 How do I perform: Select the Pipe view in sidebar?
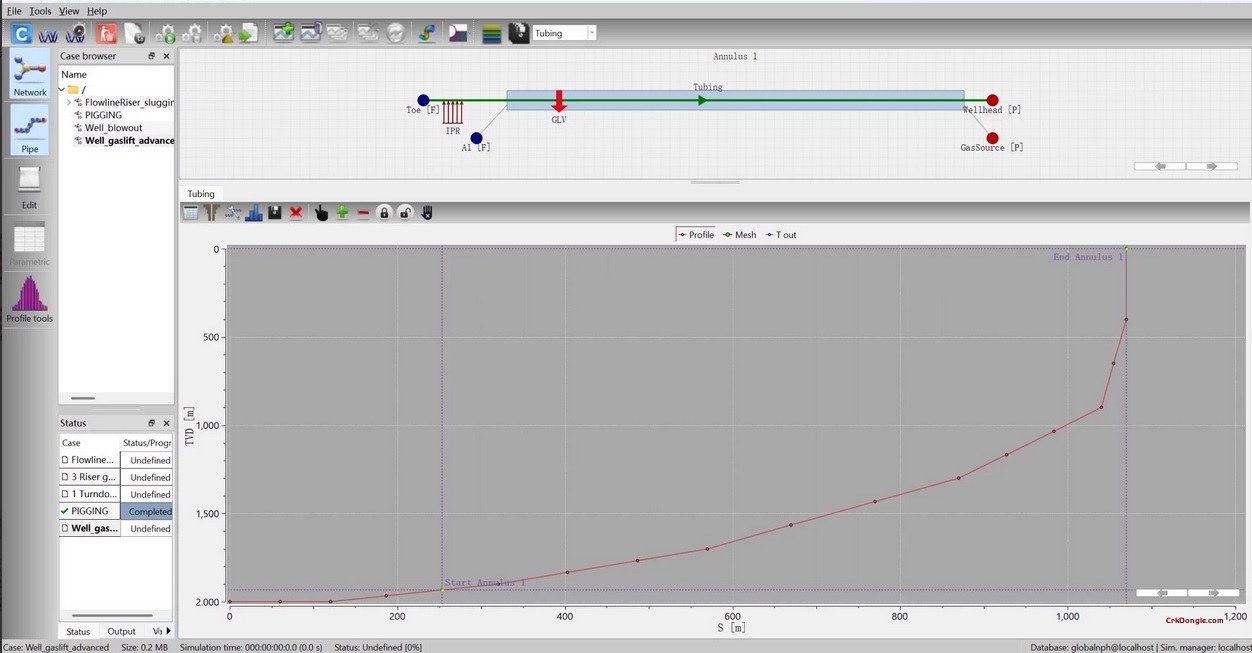[30, 130]
